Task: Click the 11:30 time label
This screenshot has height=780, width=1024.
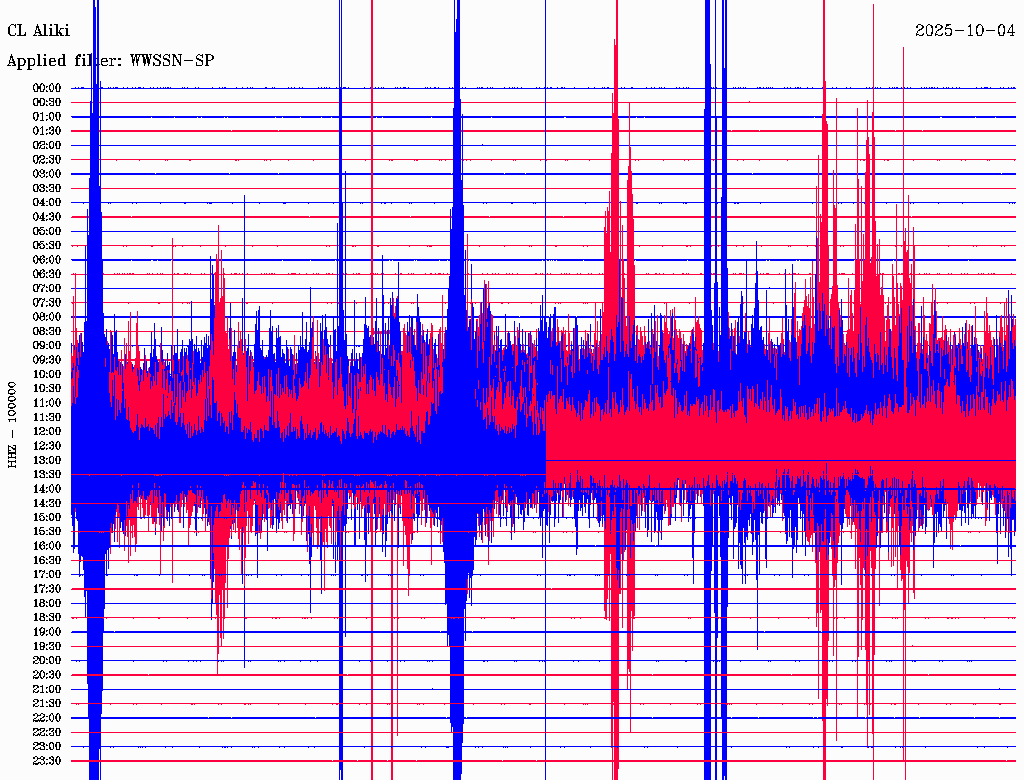Action: pyautogui.click(x=47, y=417)
